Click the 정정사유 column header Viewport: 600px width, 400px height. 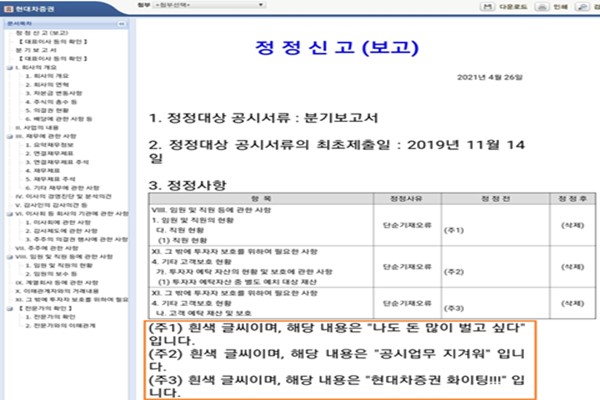(407, 199)
